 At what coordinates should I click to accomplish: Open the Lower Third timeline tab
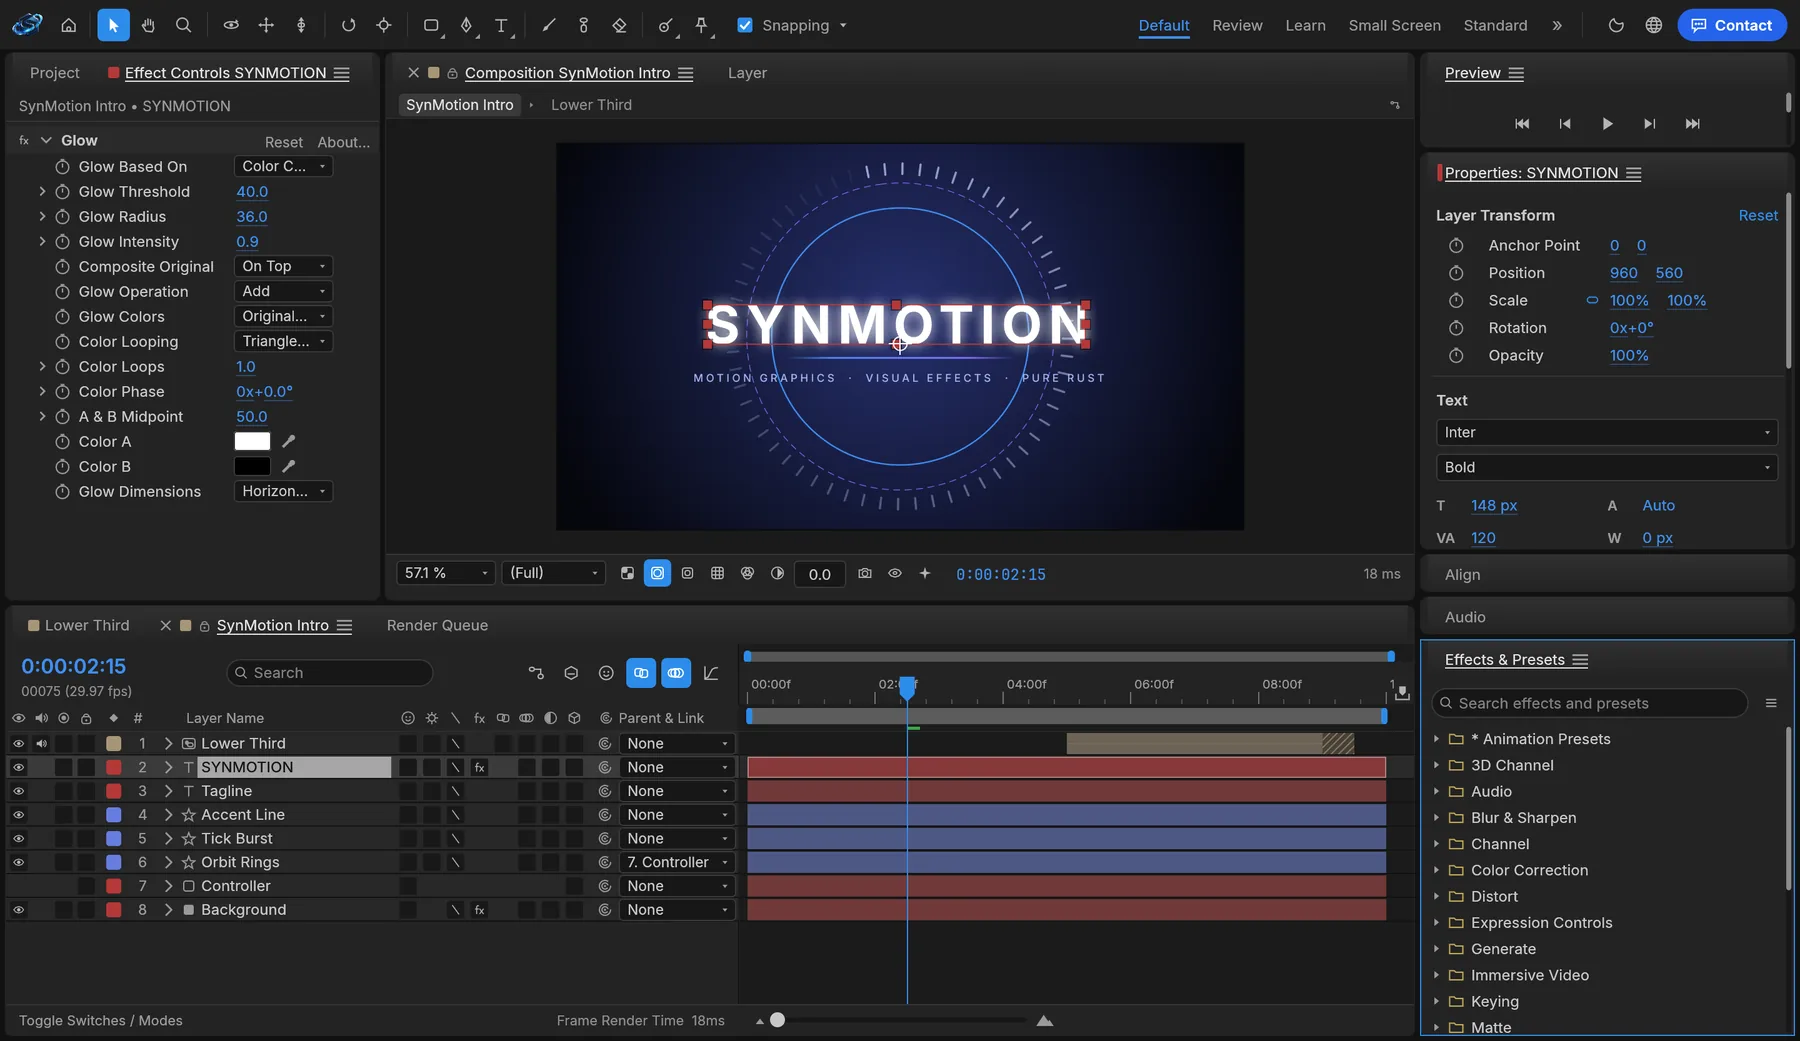click(87, 625)
